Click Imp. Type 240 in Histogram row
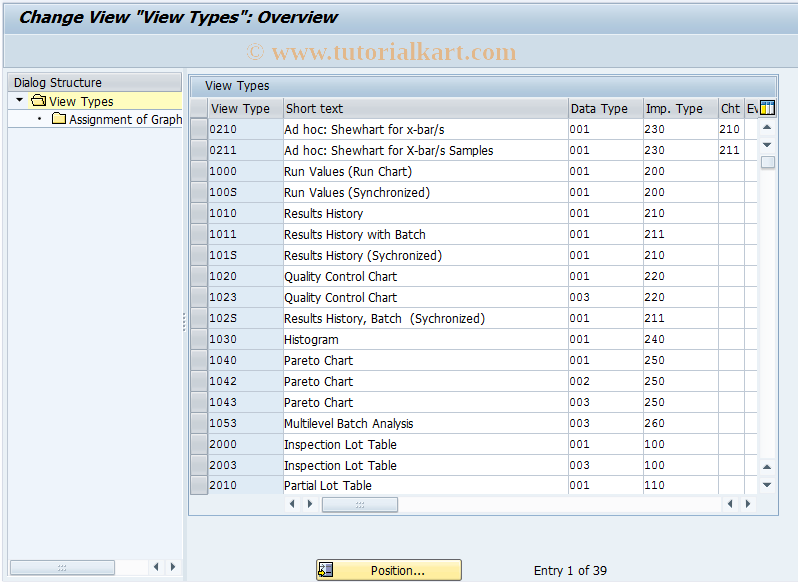The image size is (798, 582). pyautogui.click(x=680, y=339)
